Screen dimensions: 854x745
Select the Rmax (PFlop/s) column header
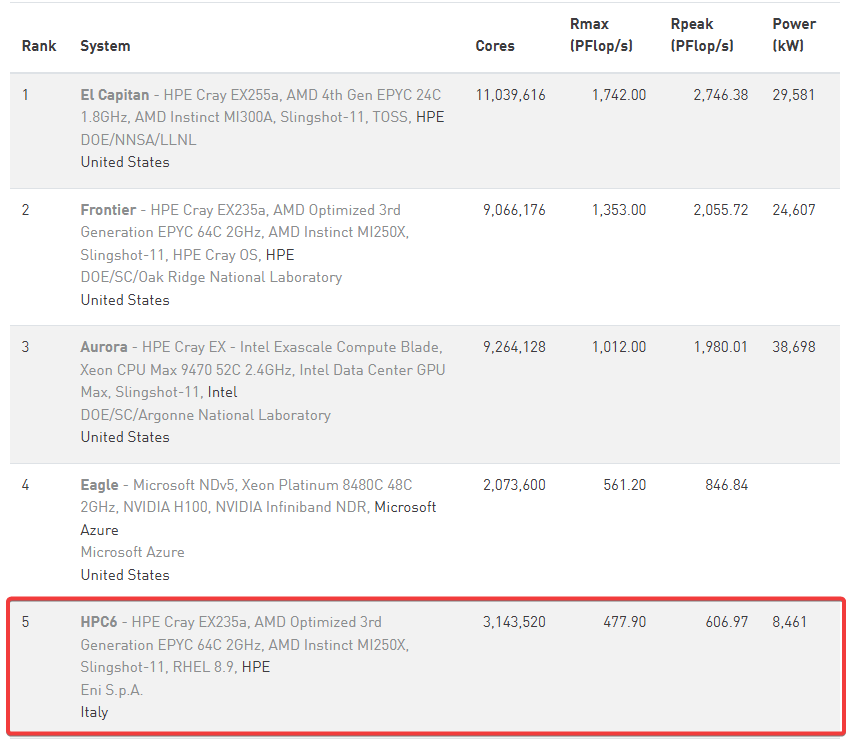point(601,35)
